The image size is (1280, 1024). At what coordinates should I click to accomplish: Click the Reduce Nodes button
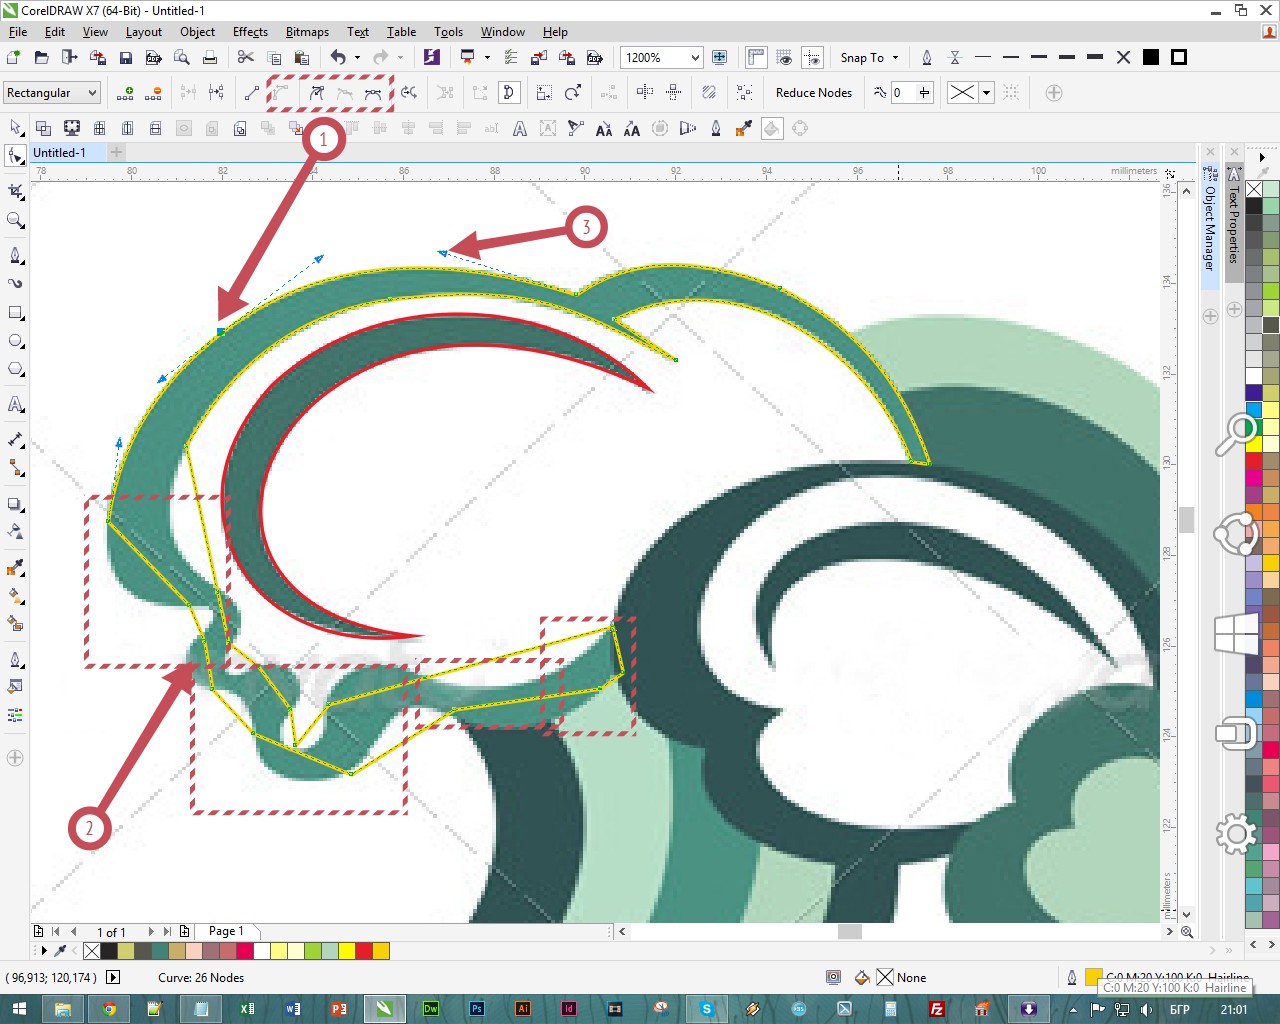pos(813,93)
